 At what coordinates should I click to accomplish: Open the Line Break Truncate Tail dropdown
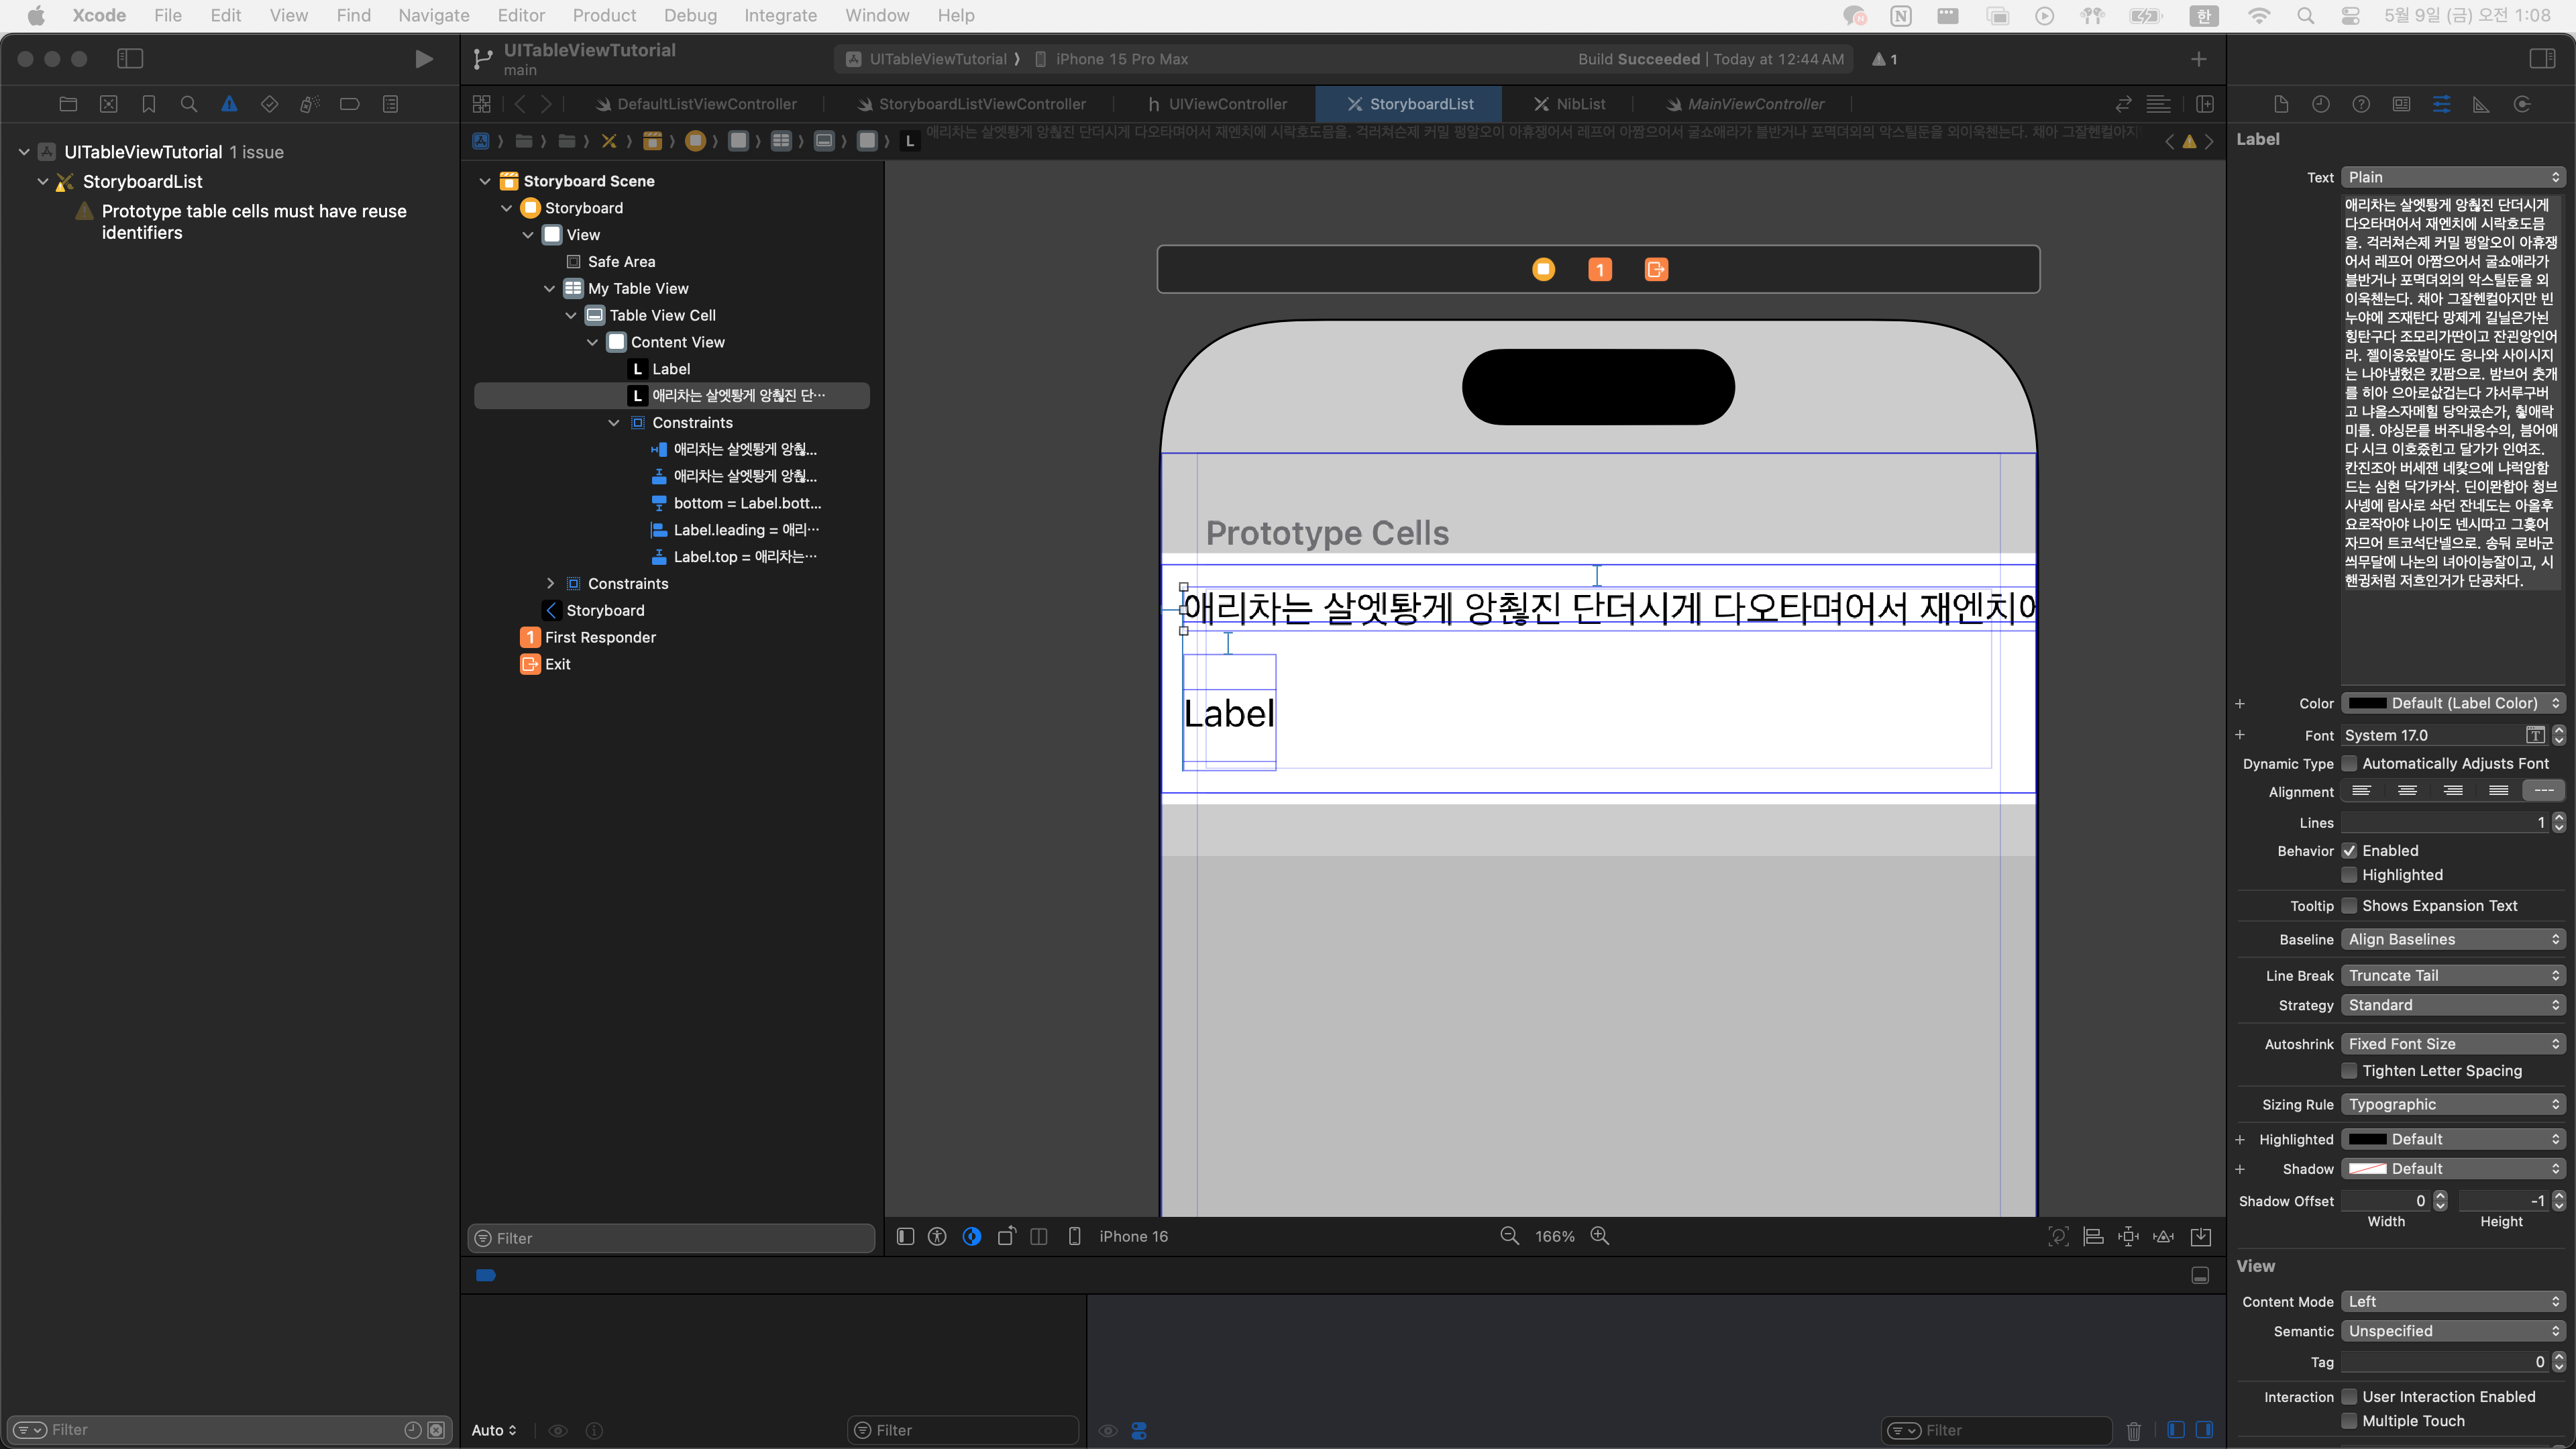point(2454,975)
